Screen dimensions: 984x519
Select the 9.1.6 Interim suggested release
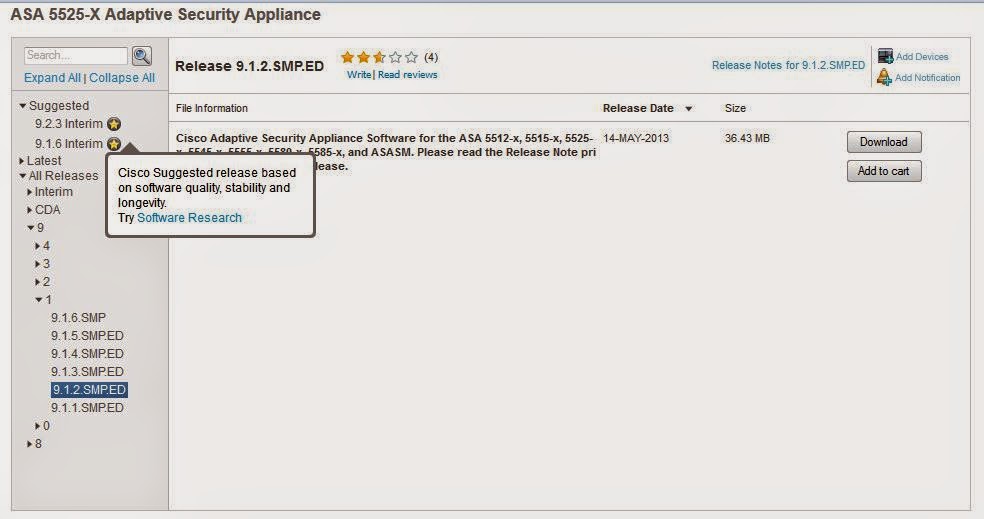(68, 144)
